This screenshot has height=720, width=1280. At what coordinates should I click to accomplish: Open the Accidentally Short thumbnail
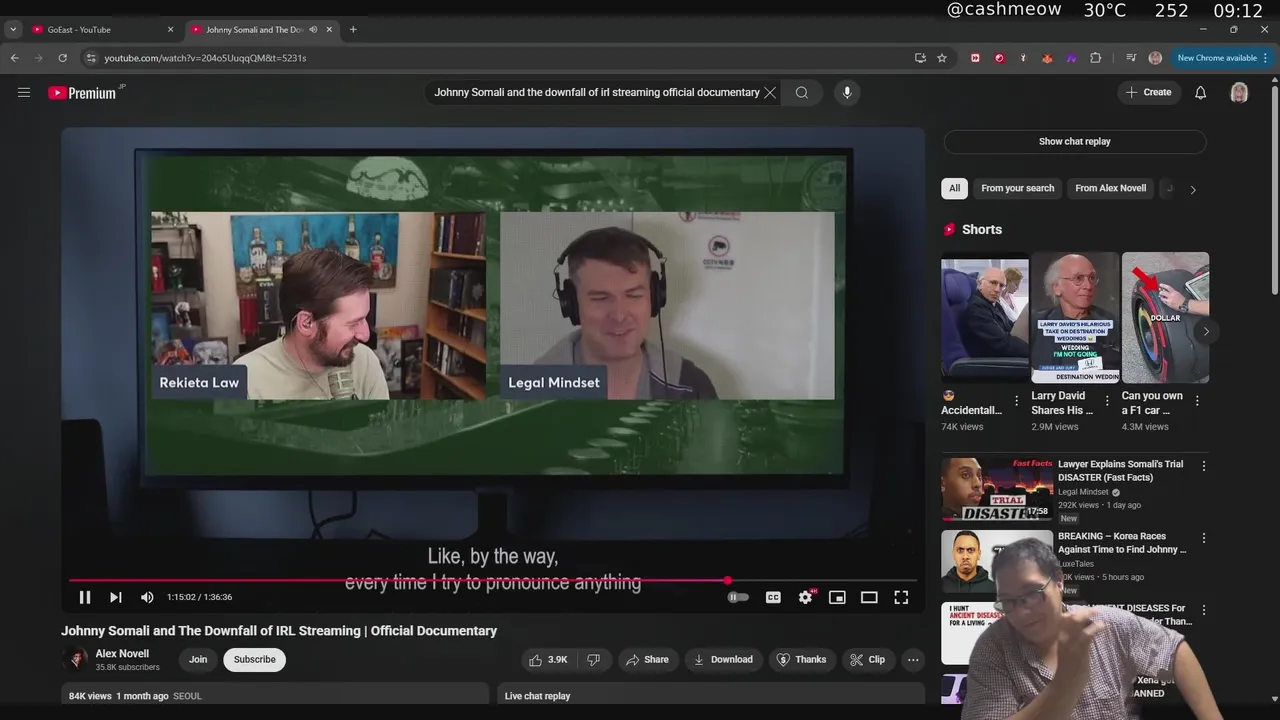point(985,318)
